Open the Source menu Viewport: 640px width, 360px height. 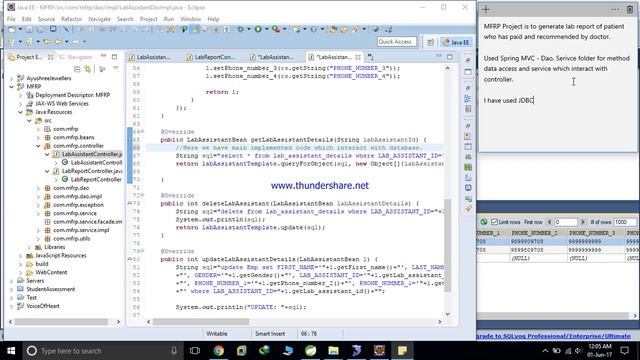[46, 19]
